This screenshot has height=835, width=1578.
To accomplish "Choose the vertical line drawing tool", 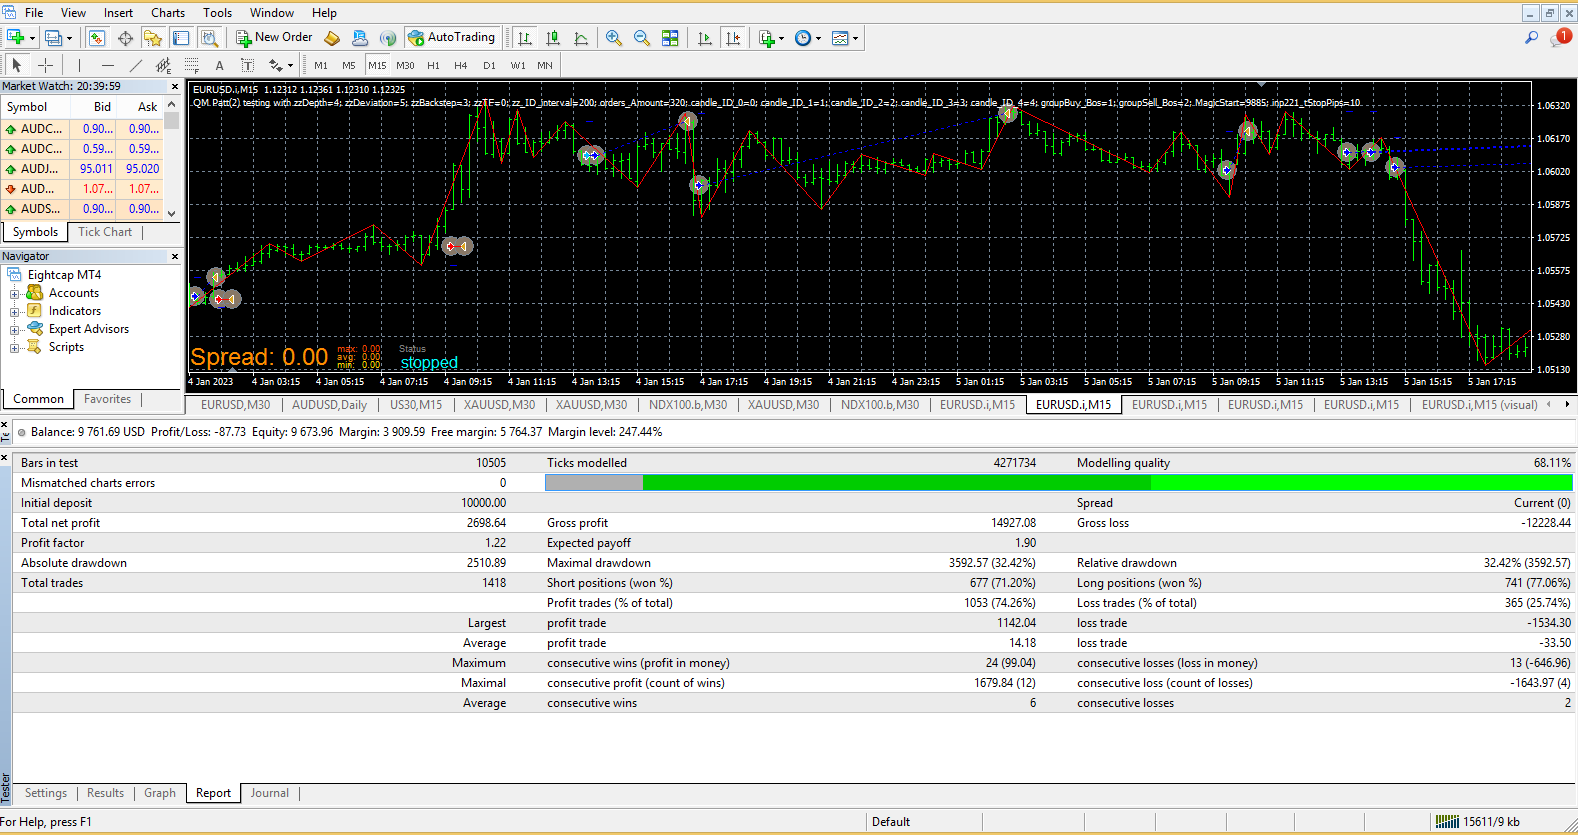I will tap(79, 65).
